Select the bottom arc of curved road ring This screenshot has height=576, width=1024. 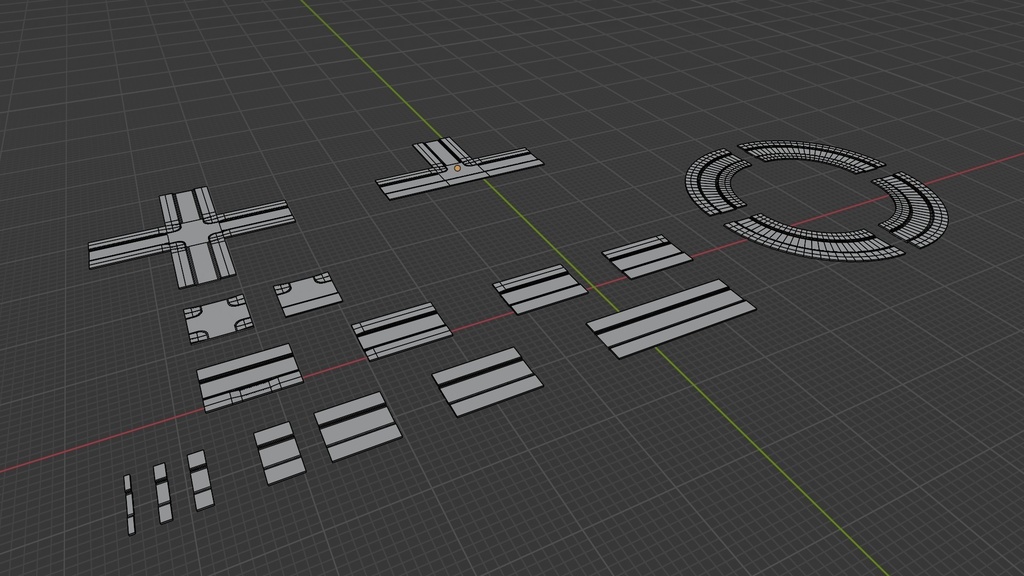click(x=814, y=237)
